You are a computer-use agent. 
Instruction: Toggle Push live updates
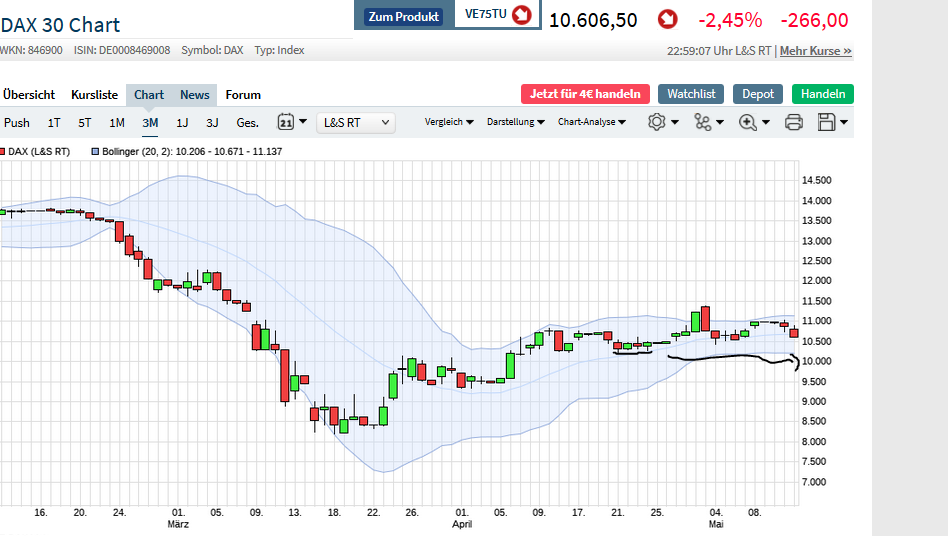click(17, 123)
